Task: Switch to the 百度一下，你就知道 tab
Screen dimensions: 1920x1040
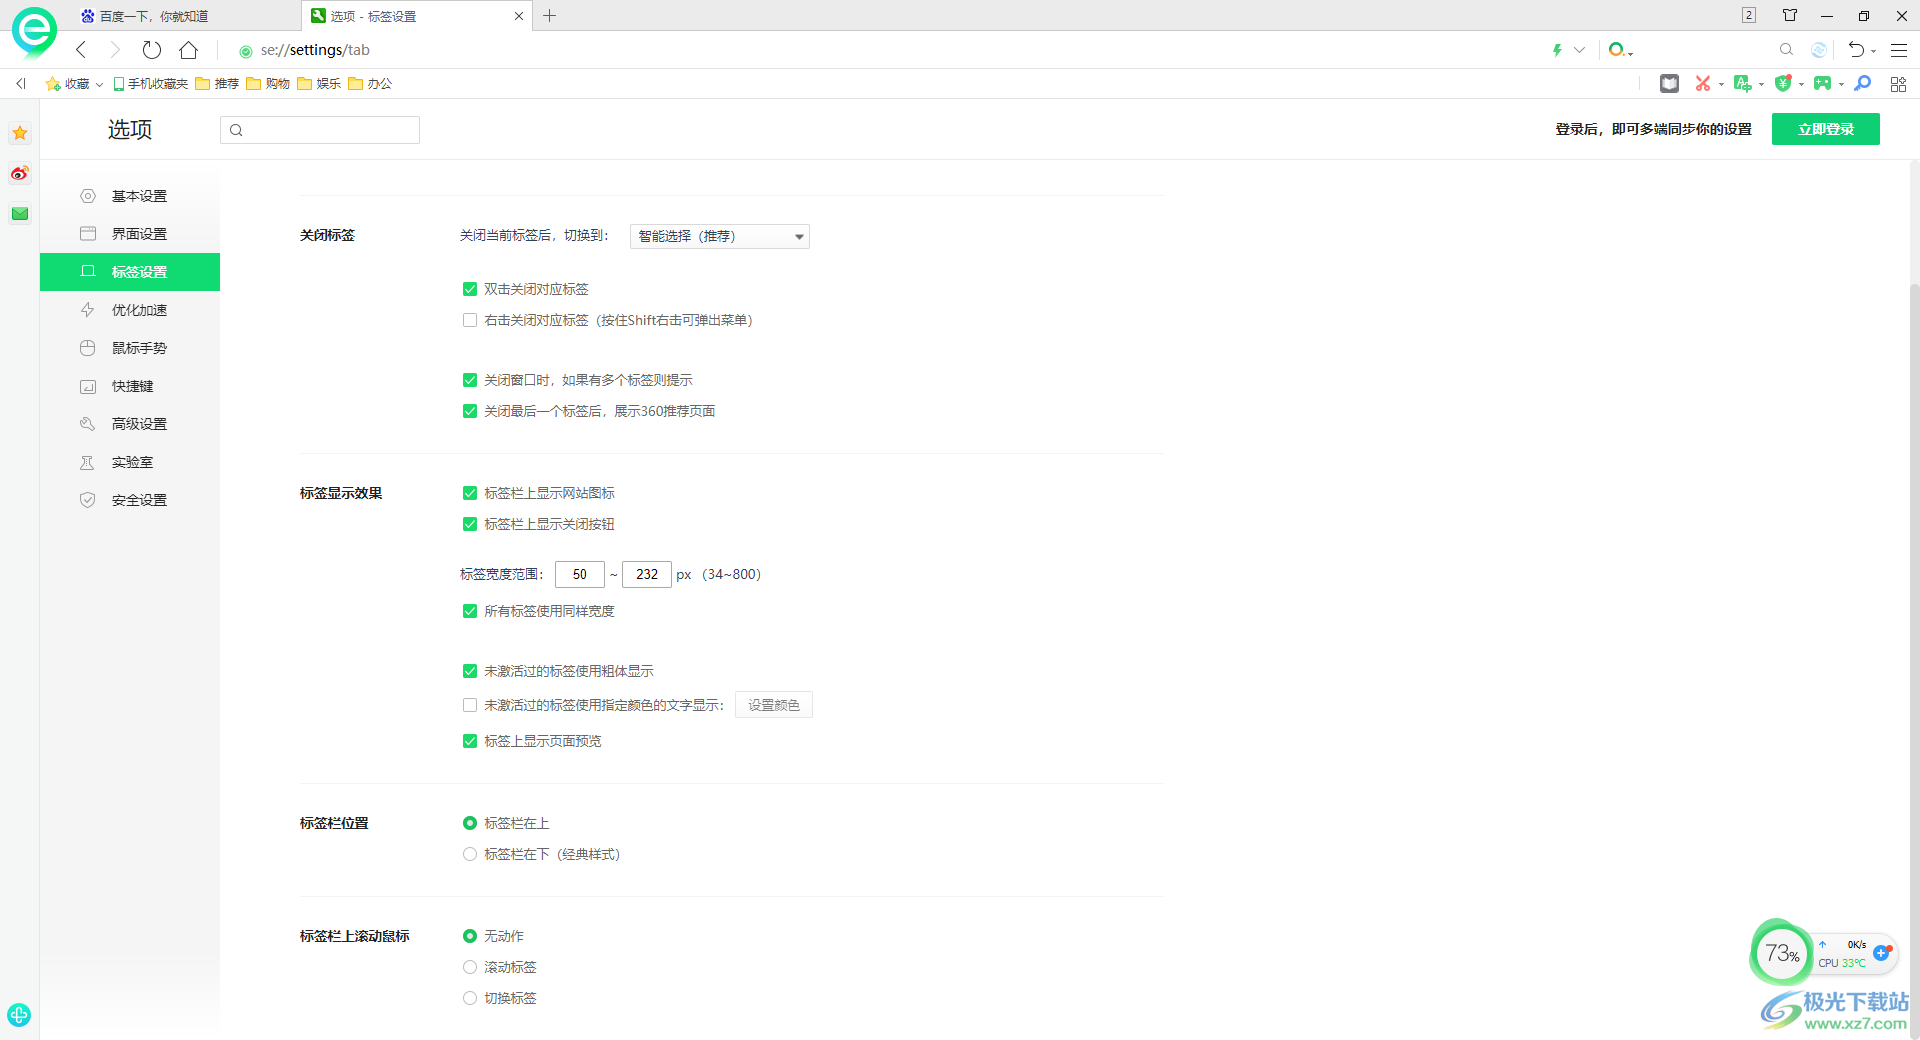Action: [185, 16]
